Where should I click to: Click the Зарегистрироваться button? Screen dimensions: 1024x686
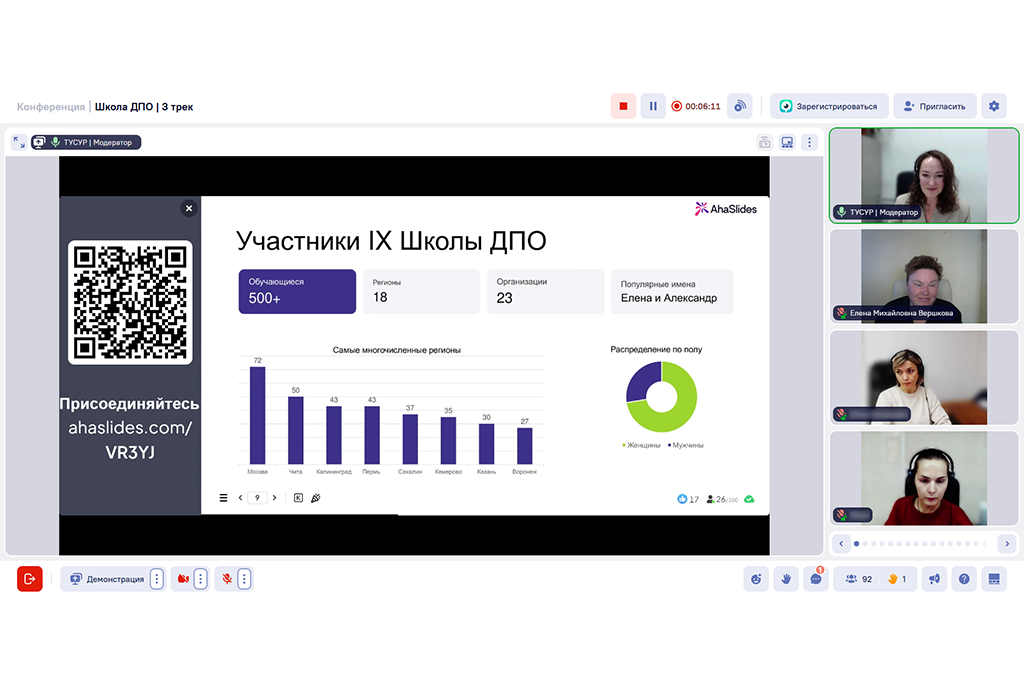(829, 106)
